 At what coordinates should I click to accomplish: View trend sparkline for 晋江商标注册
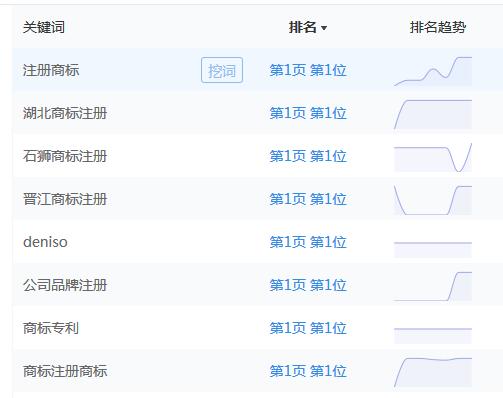(x=433, y=200)
